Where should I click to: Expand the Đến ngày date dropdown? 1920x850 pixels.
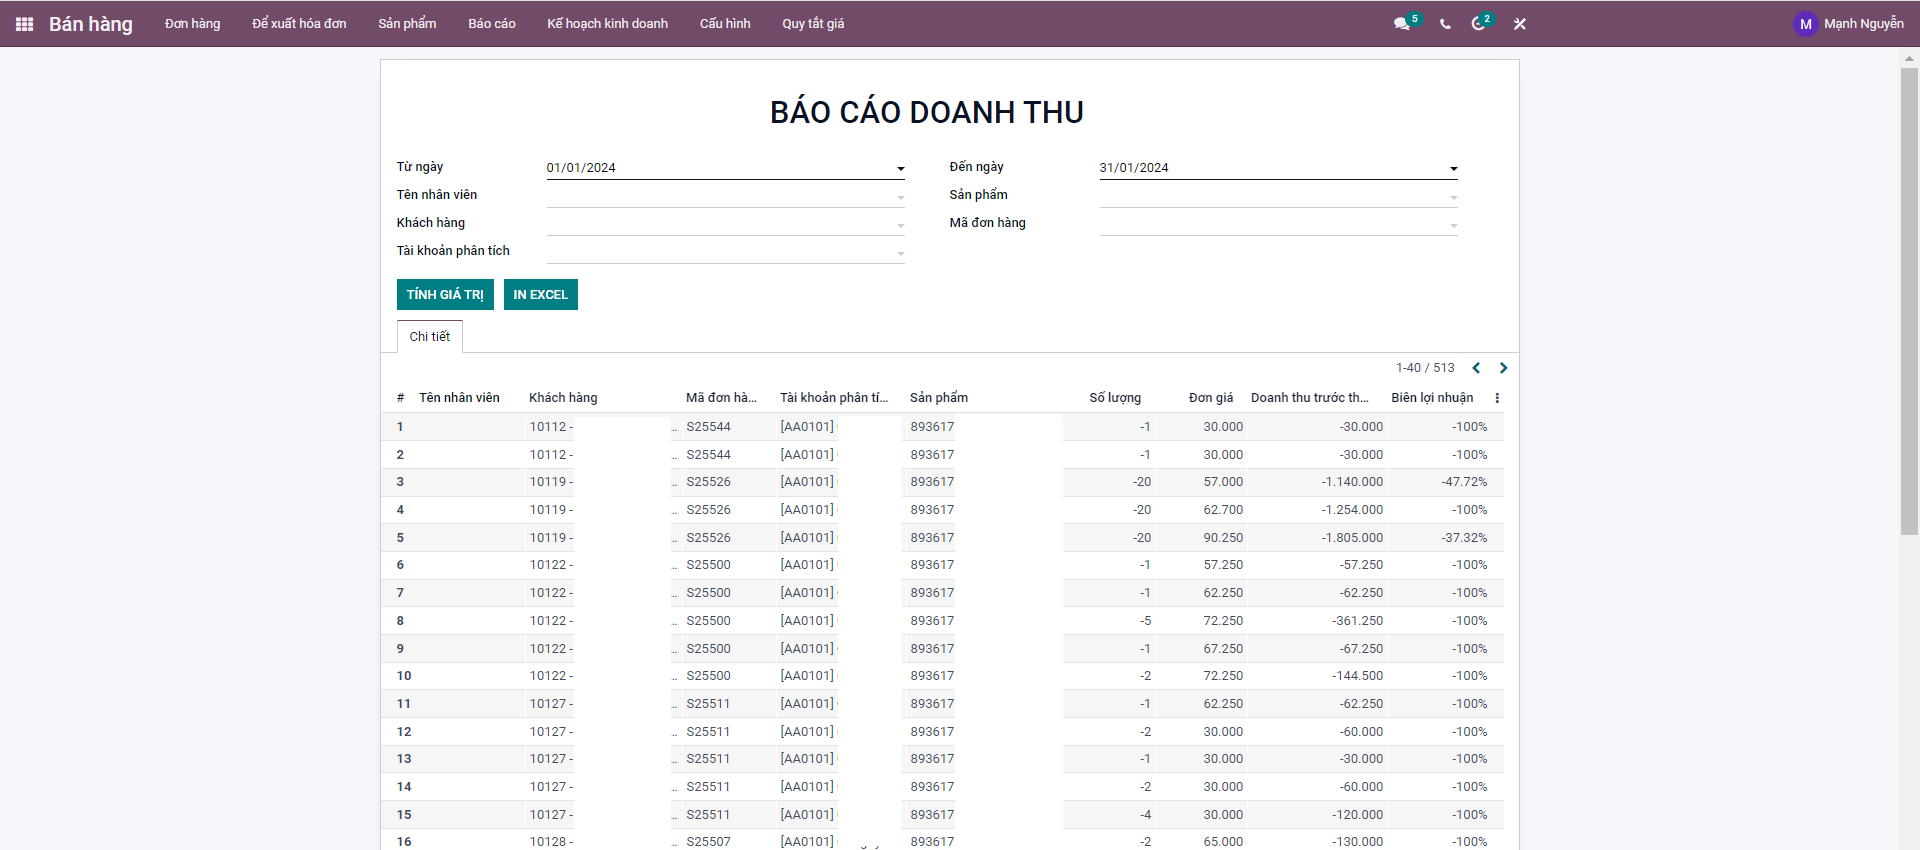[x=1453, y=169]
